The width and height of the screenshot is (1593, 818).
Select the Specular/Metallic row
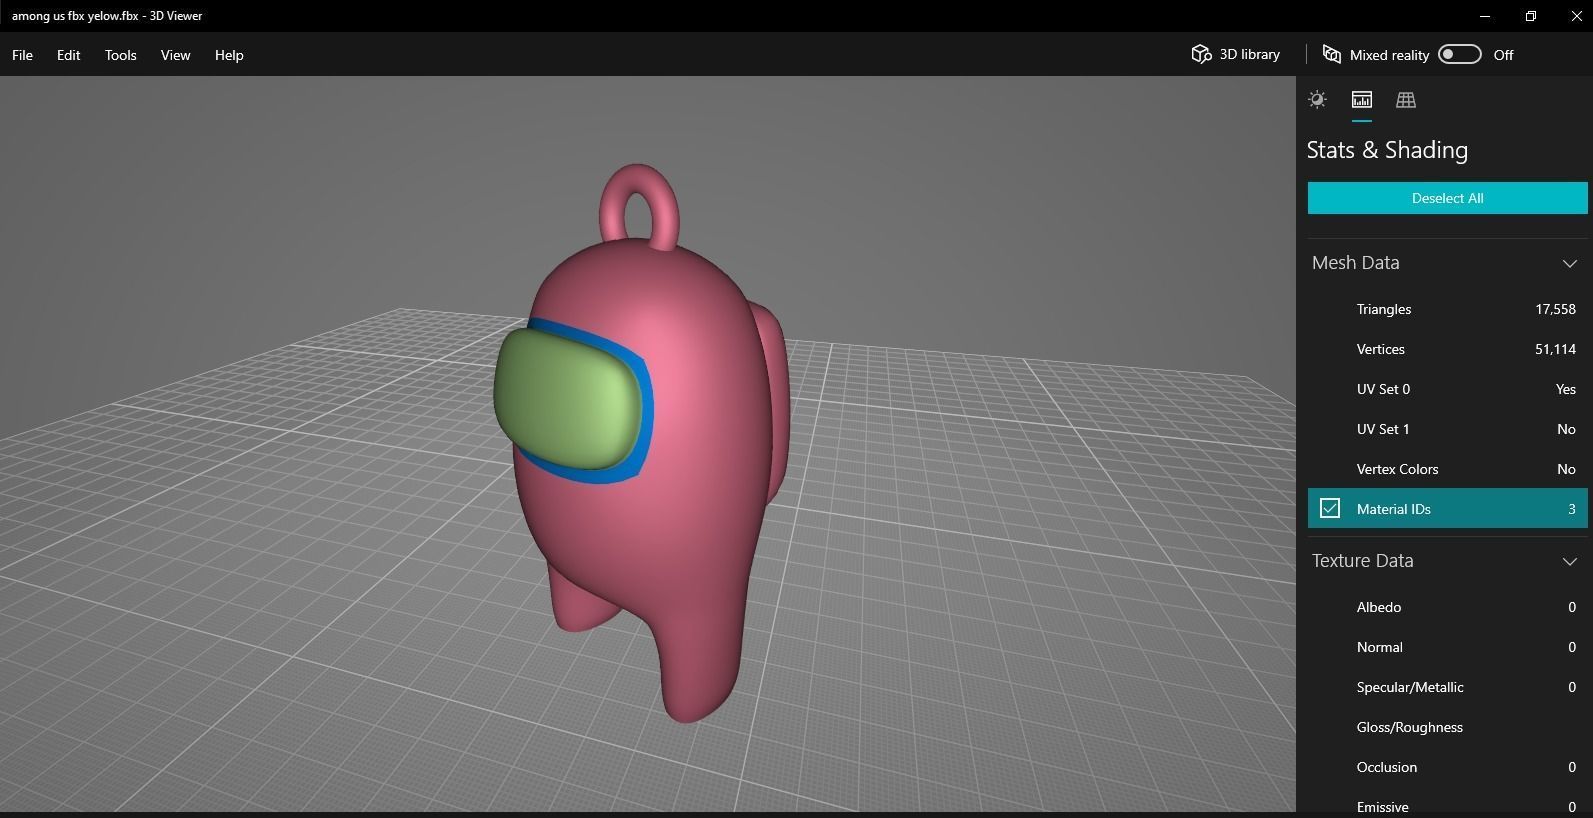point(1447,687)
